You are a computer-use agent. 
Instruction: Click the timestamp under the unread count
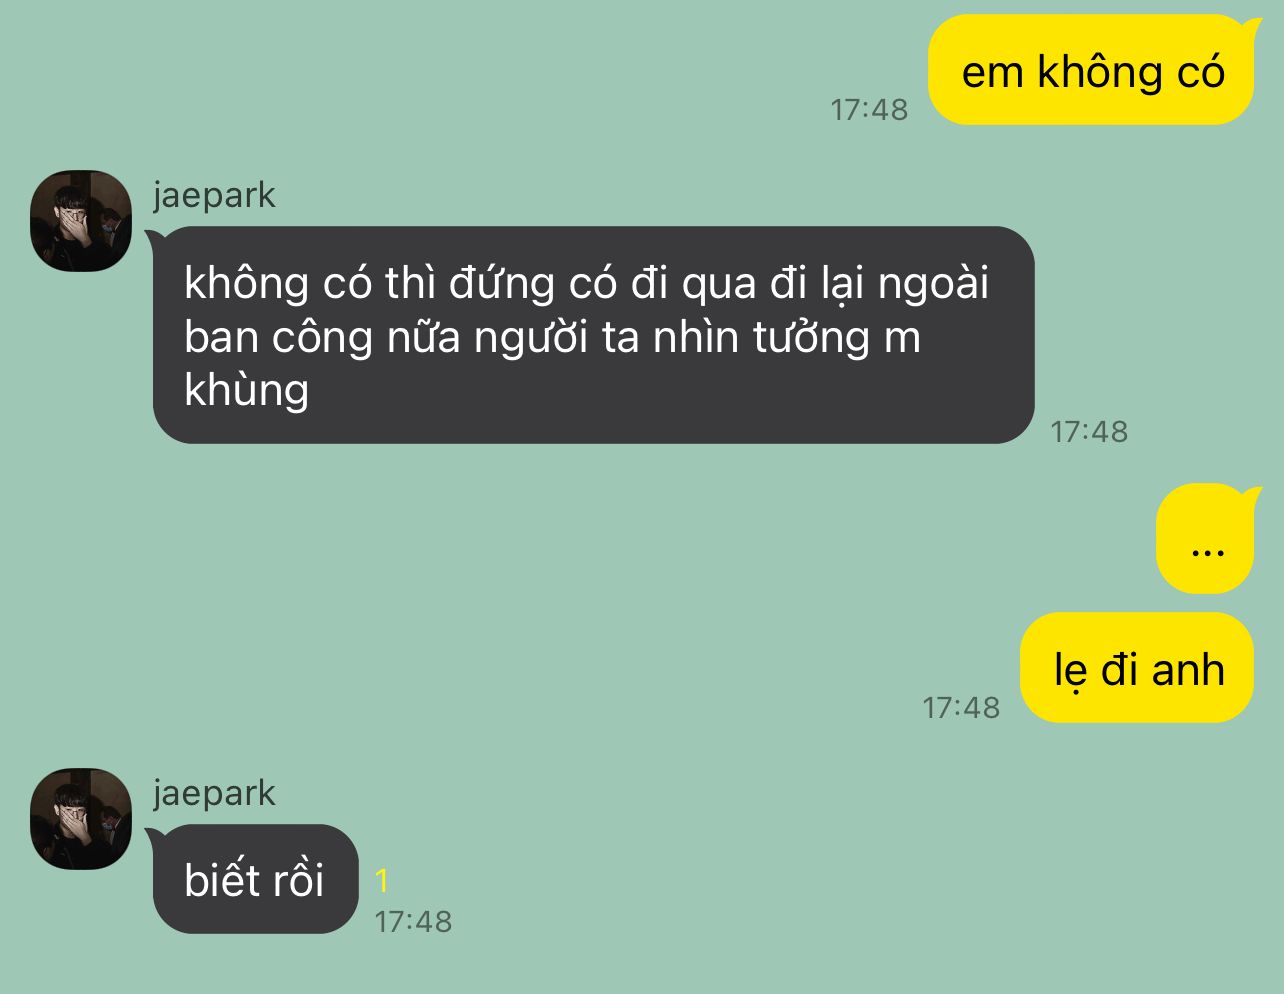(413, 921)
